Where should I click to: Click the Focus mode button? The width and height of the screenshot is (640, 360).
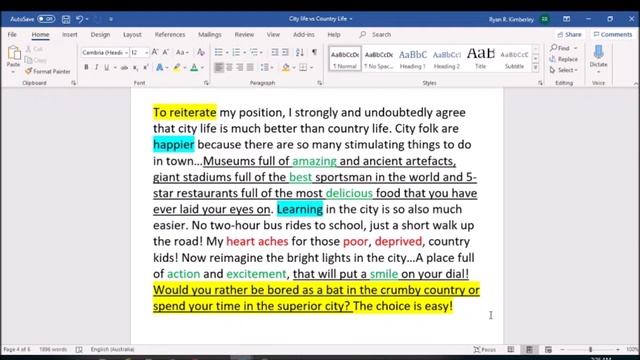484,349
